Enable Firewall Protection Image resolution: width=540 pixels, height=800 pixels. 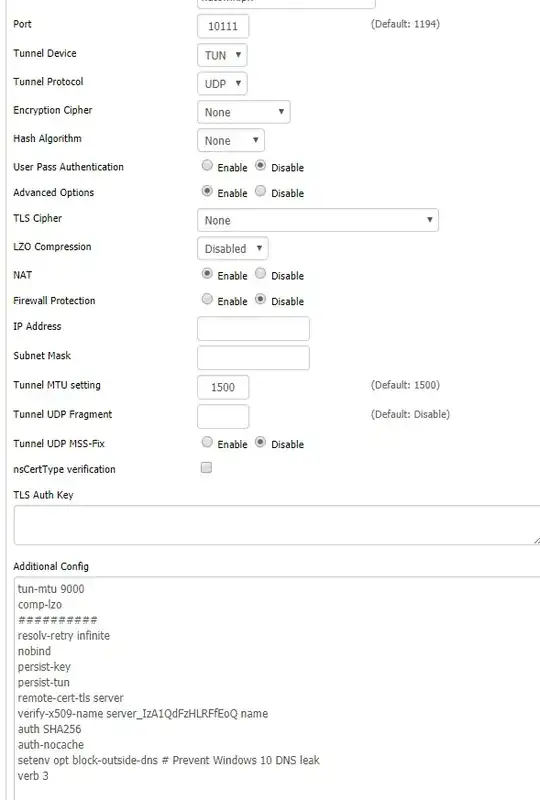tap(207, 299)
